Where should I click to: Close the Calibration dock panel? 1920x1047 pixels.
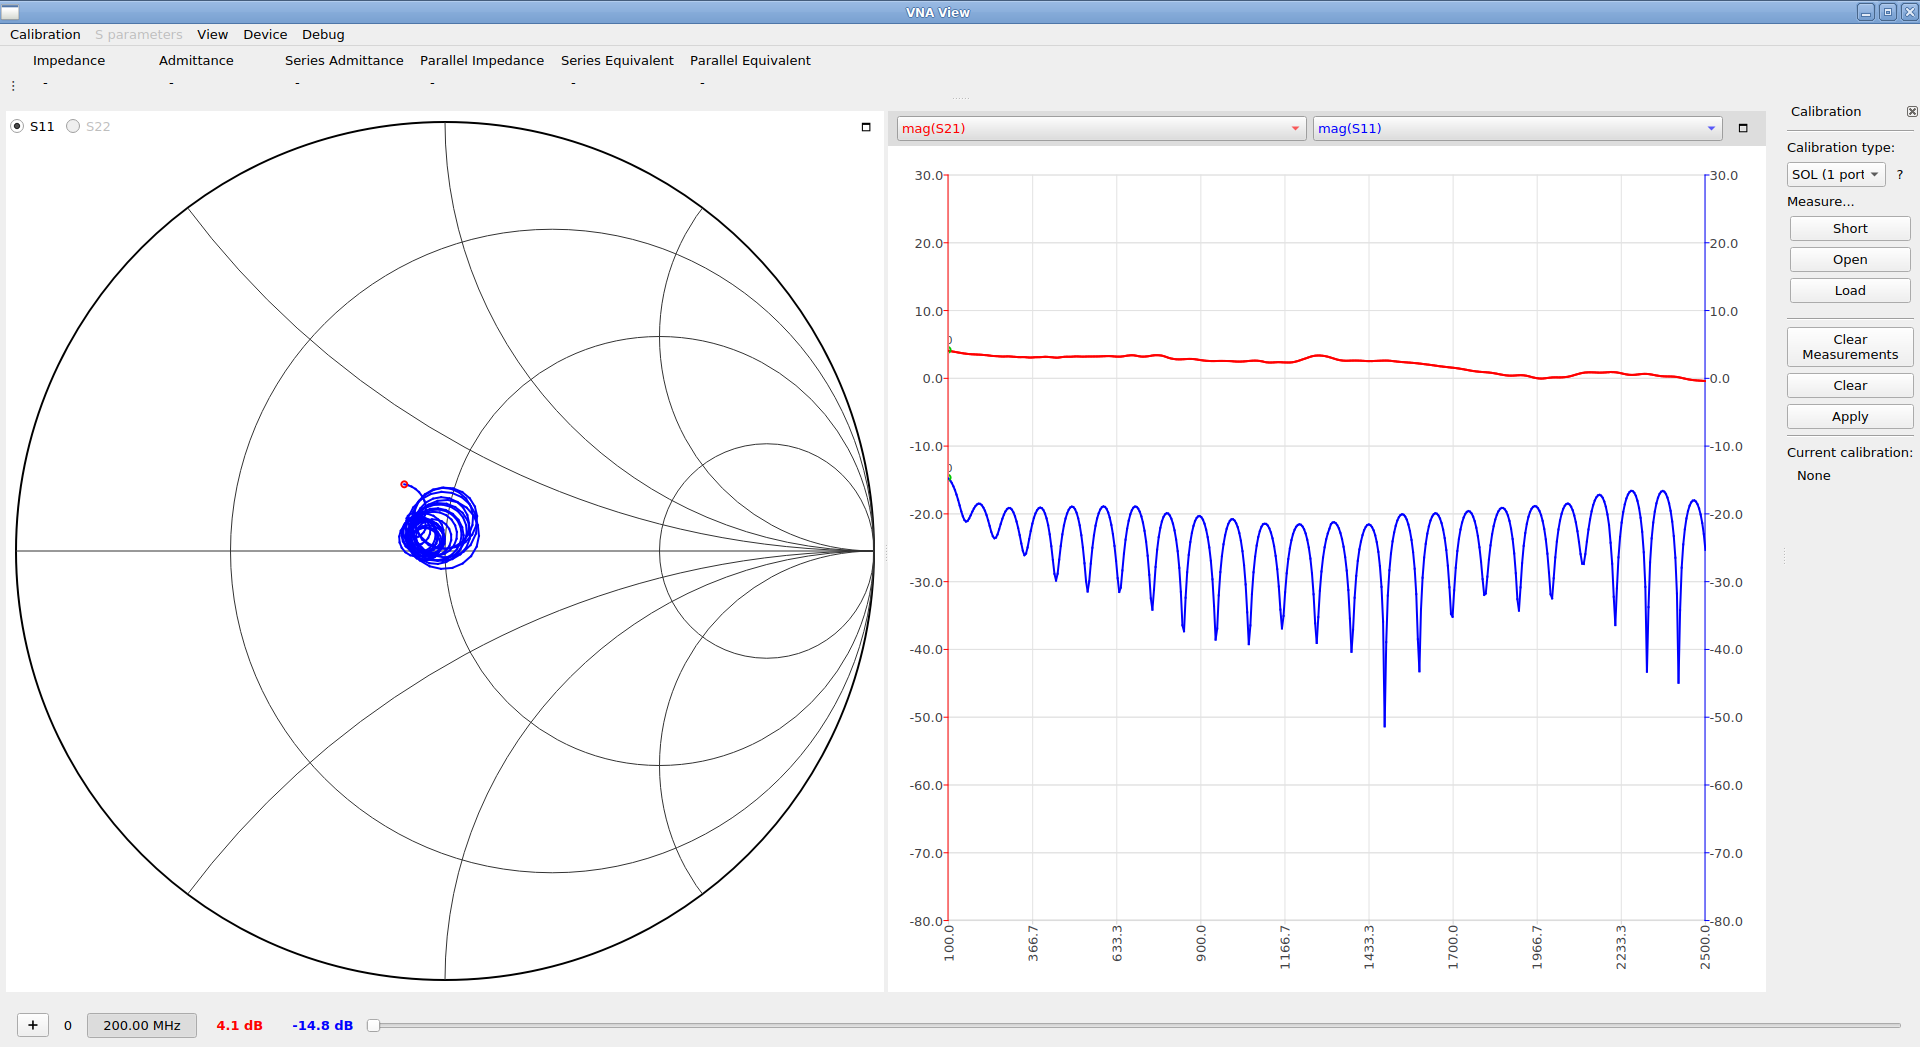[x=1911, y=112]
